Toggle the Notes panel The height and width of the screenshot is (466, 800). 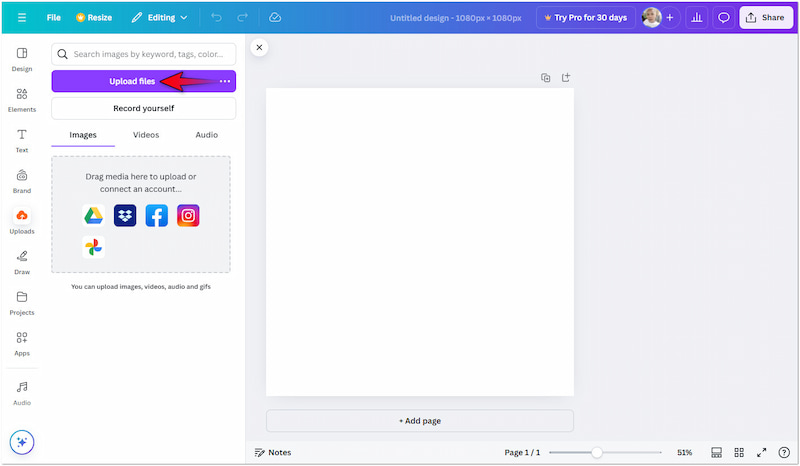[273, 452]
